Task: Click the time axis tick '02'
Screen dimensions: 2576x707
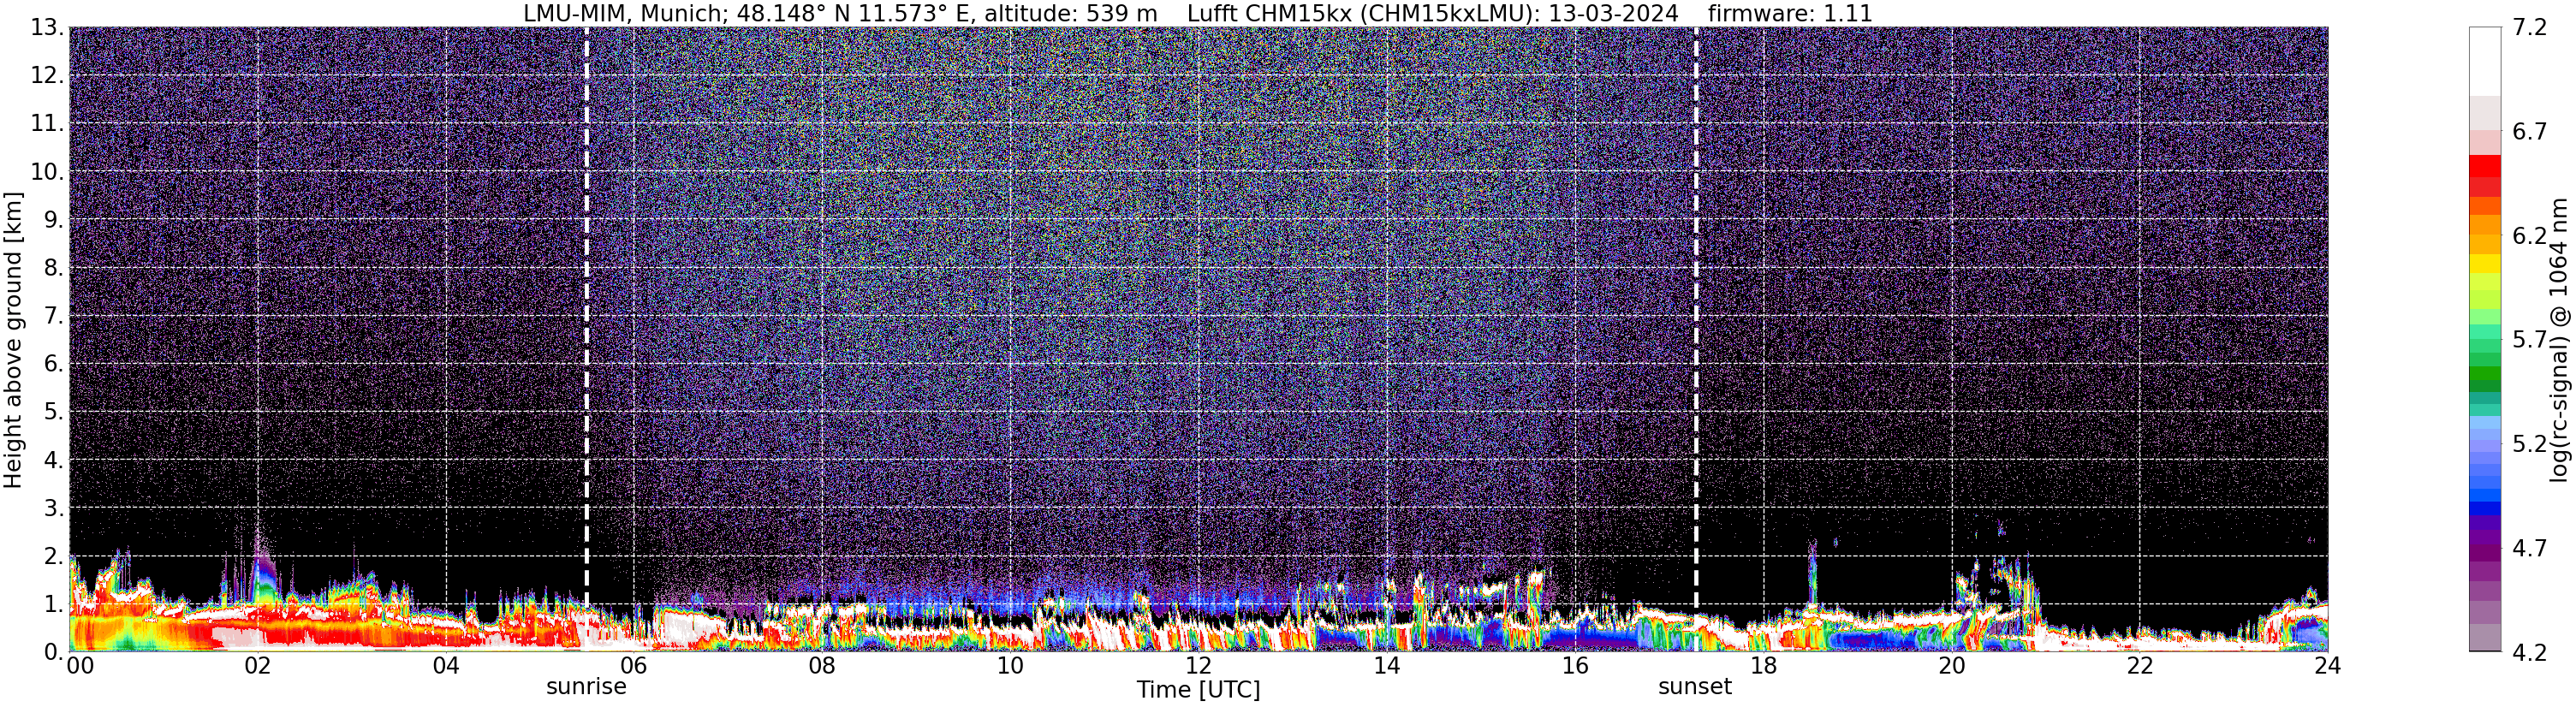Action: (x=258, y=666)
